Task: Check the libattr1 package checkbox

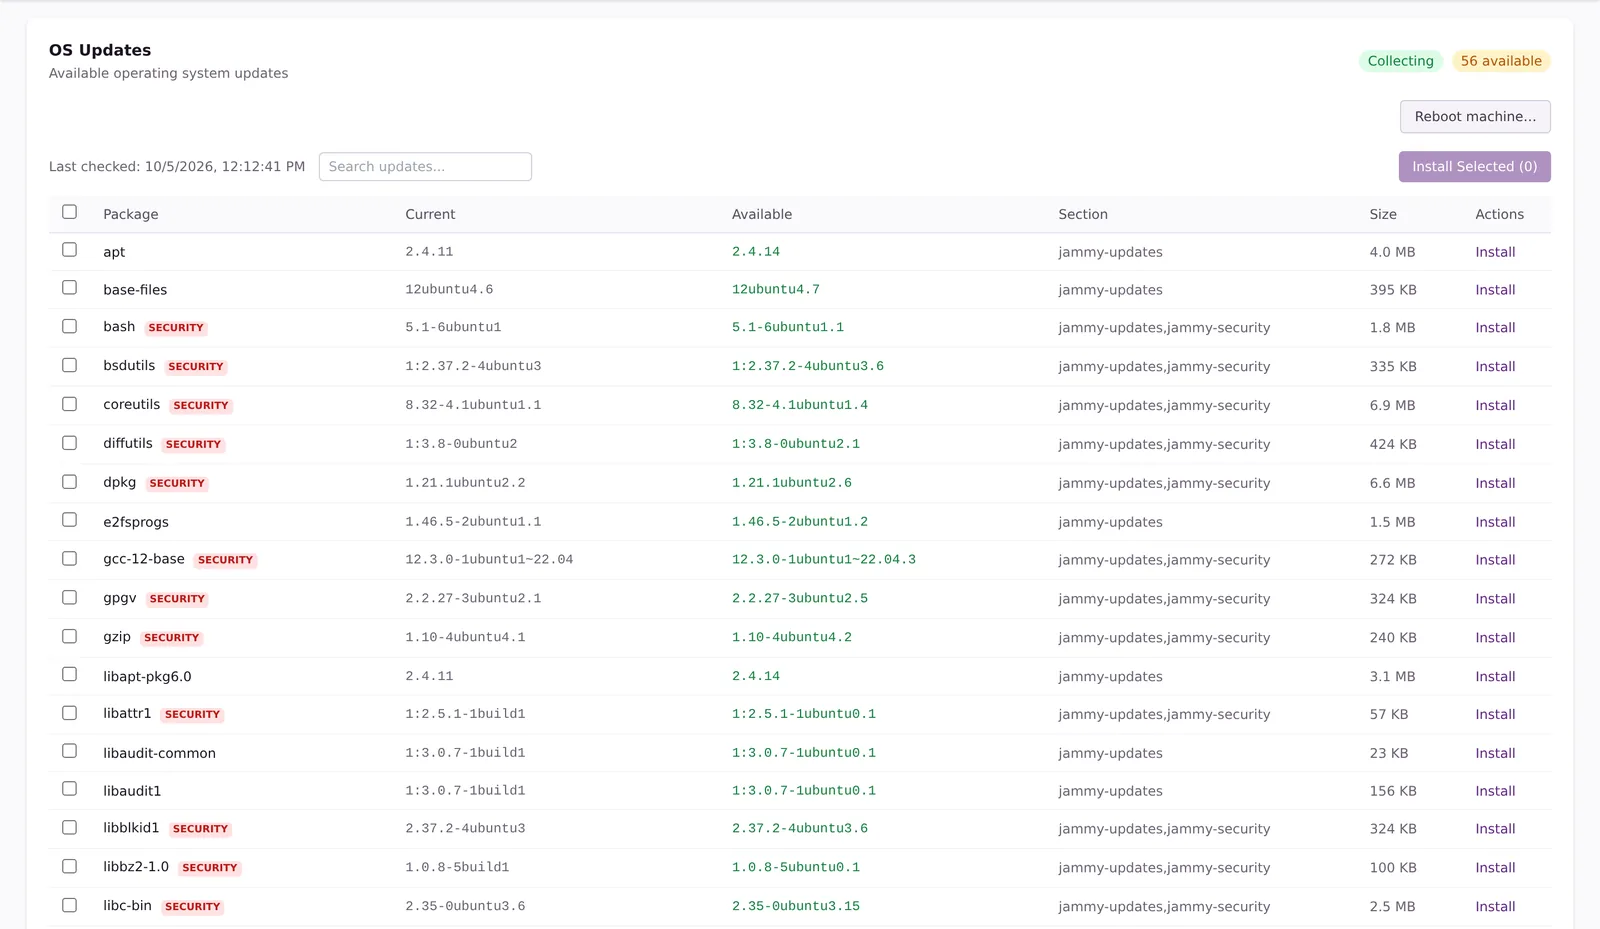Action: point(69,714)
